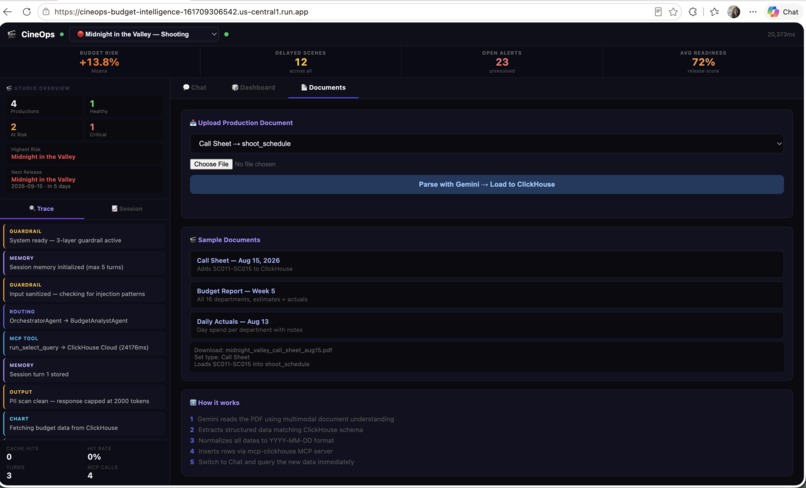Open the browser settings ellipsis menu
The height and width of the screenshot is (488, 806).
coord(753,11)
